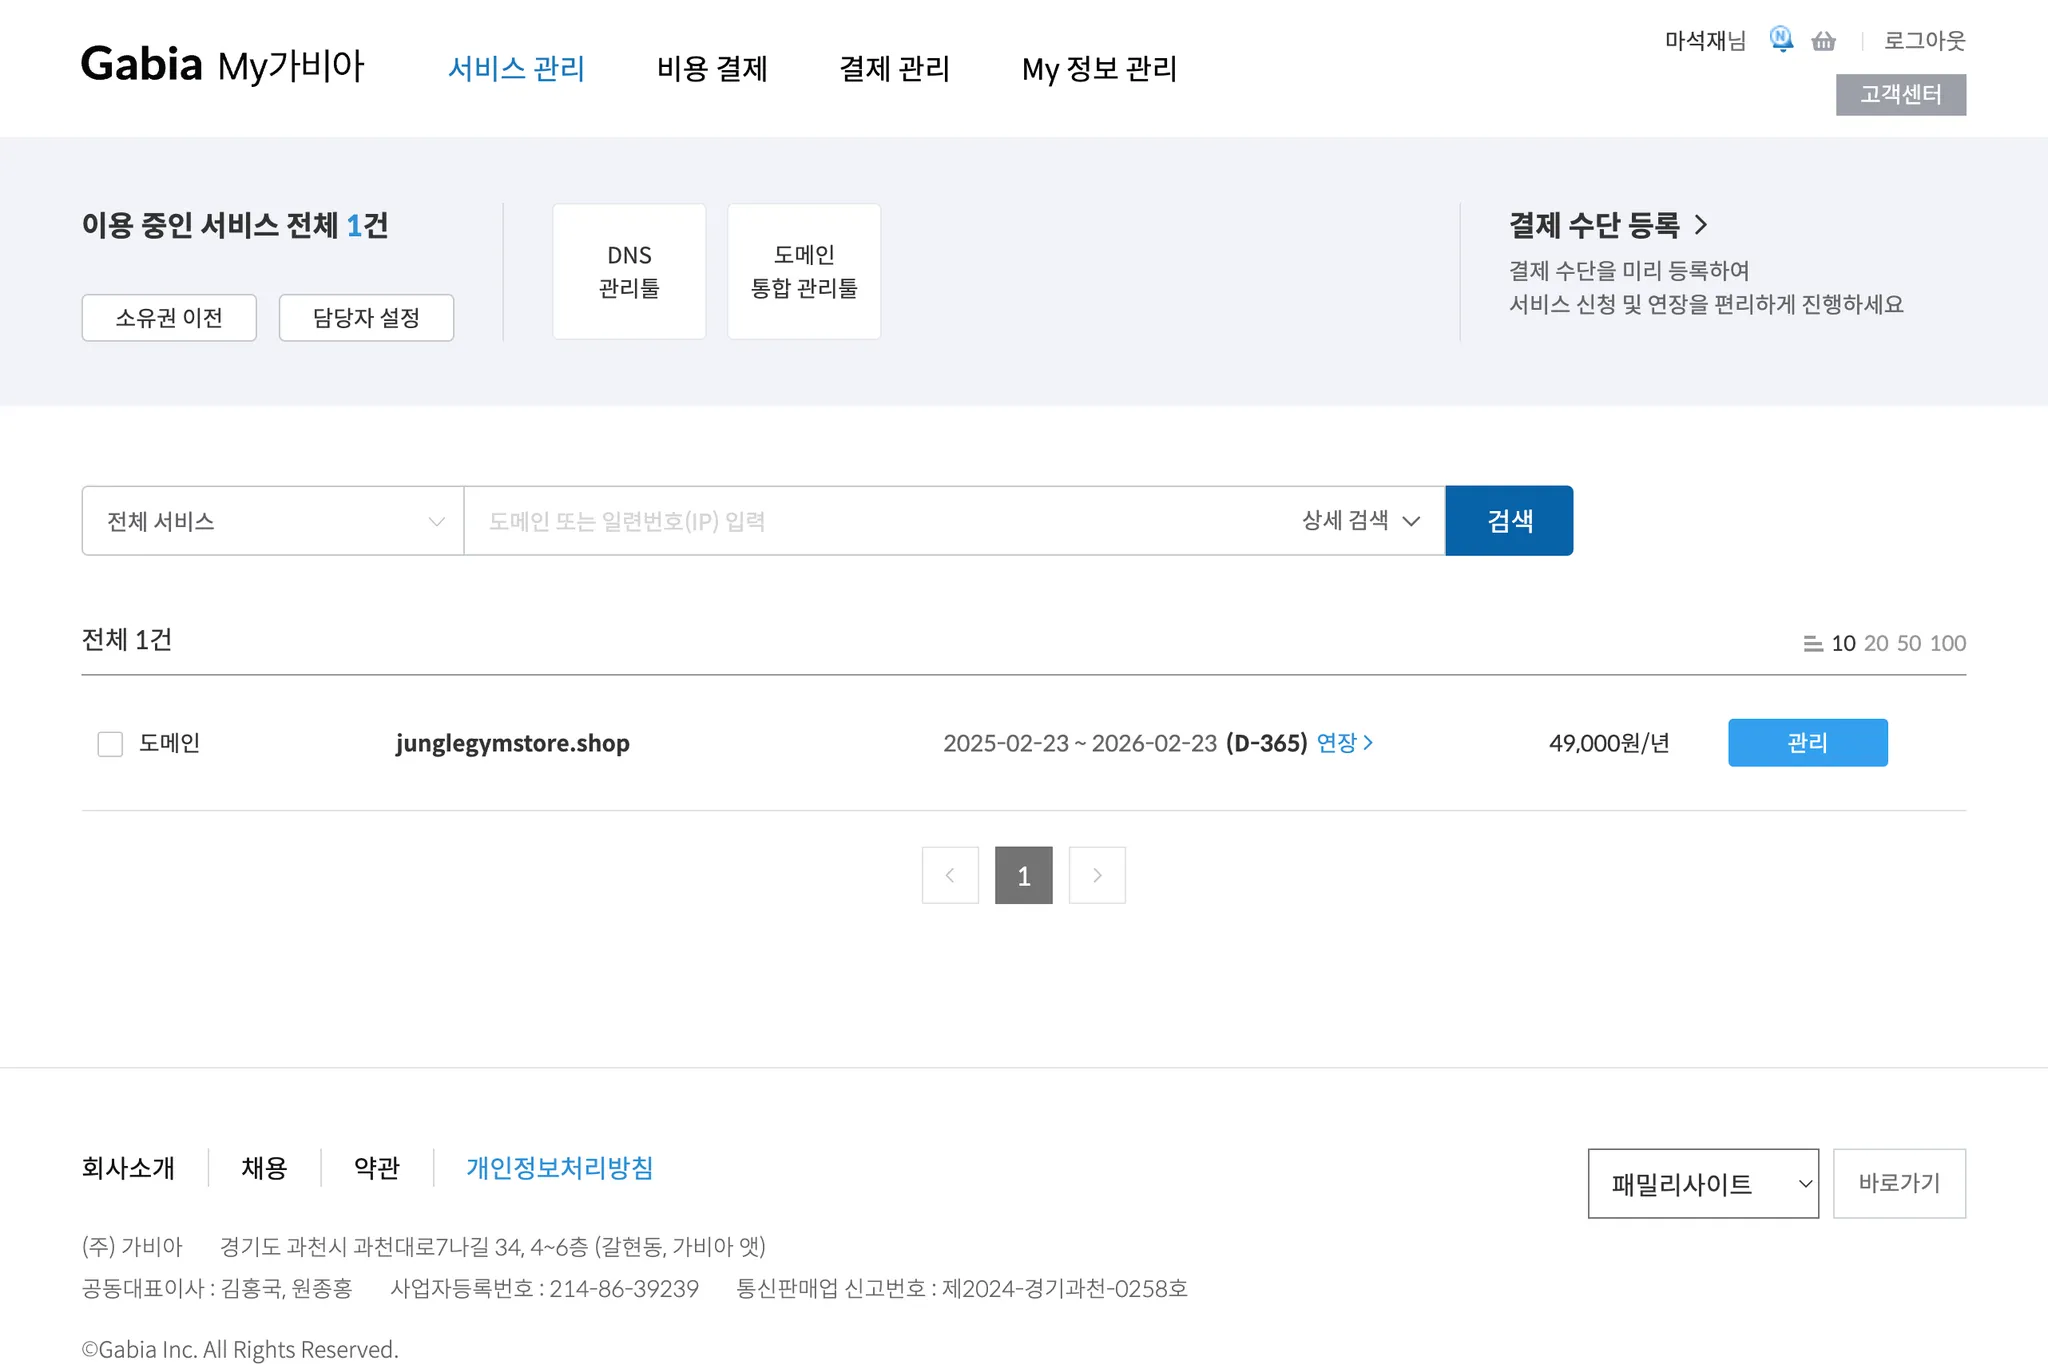Click the list view icon beside 10
Image resolution: width=2048 pixels, height=1364 pixels.
pos(1812,644)
